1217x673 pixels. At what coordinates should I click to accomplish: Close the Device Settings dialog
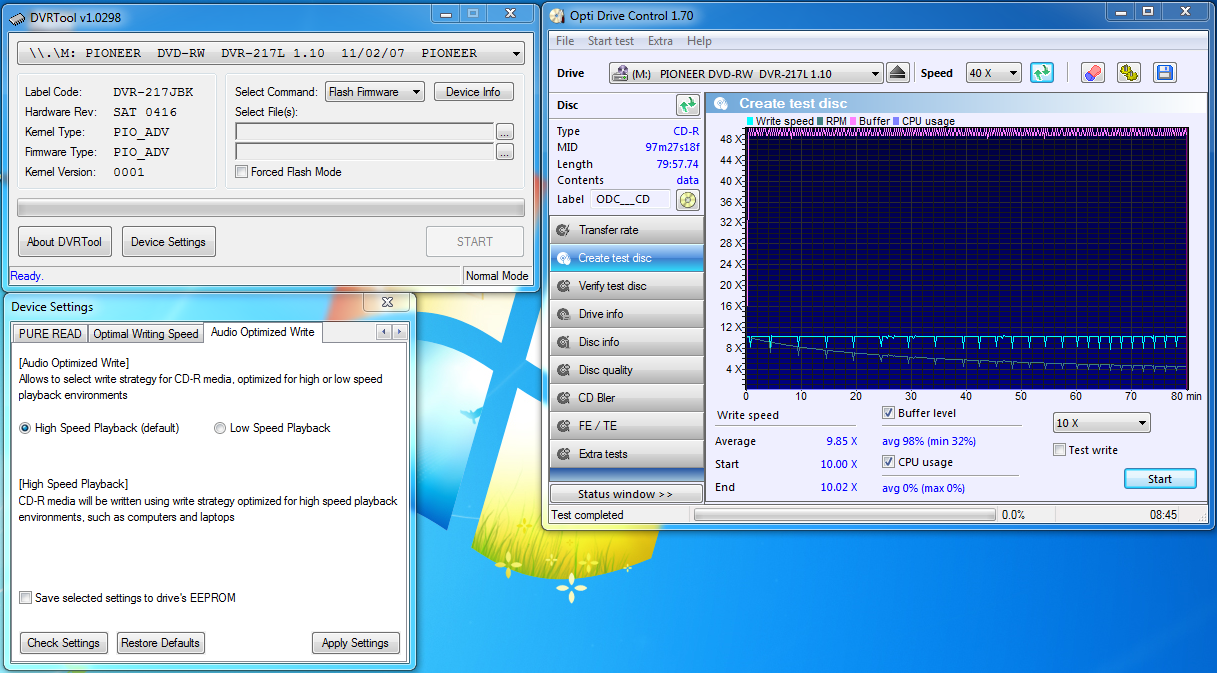coord(386,302)
